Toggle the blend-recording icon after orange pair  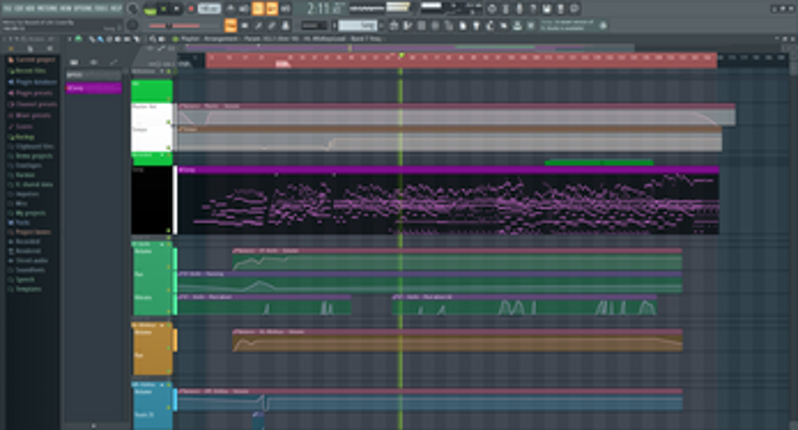click(x=286, y=9)
